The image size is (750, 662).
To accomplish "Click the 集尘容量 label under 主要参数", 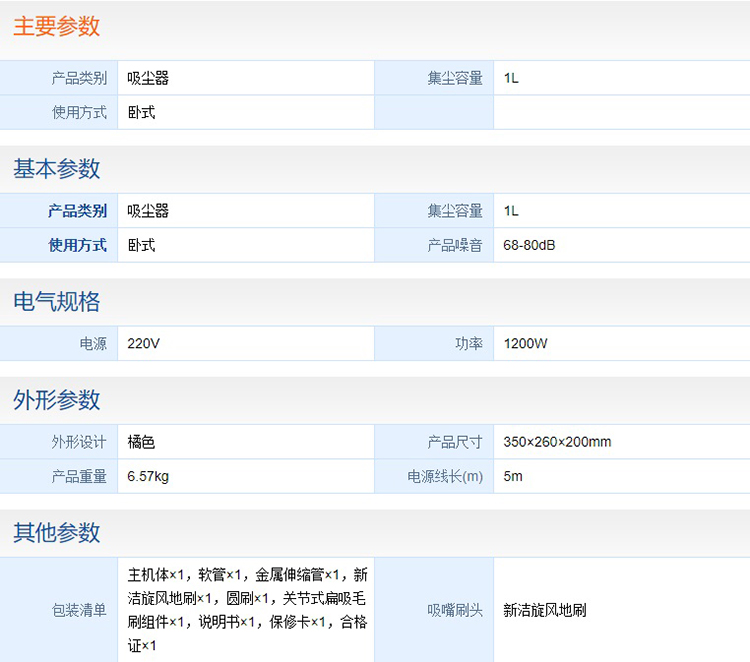I will pyautogui.click(x=455, y=78).
